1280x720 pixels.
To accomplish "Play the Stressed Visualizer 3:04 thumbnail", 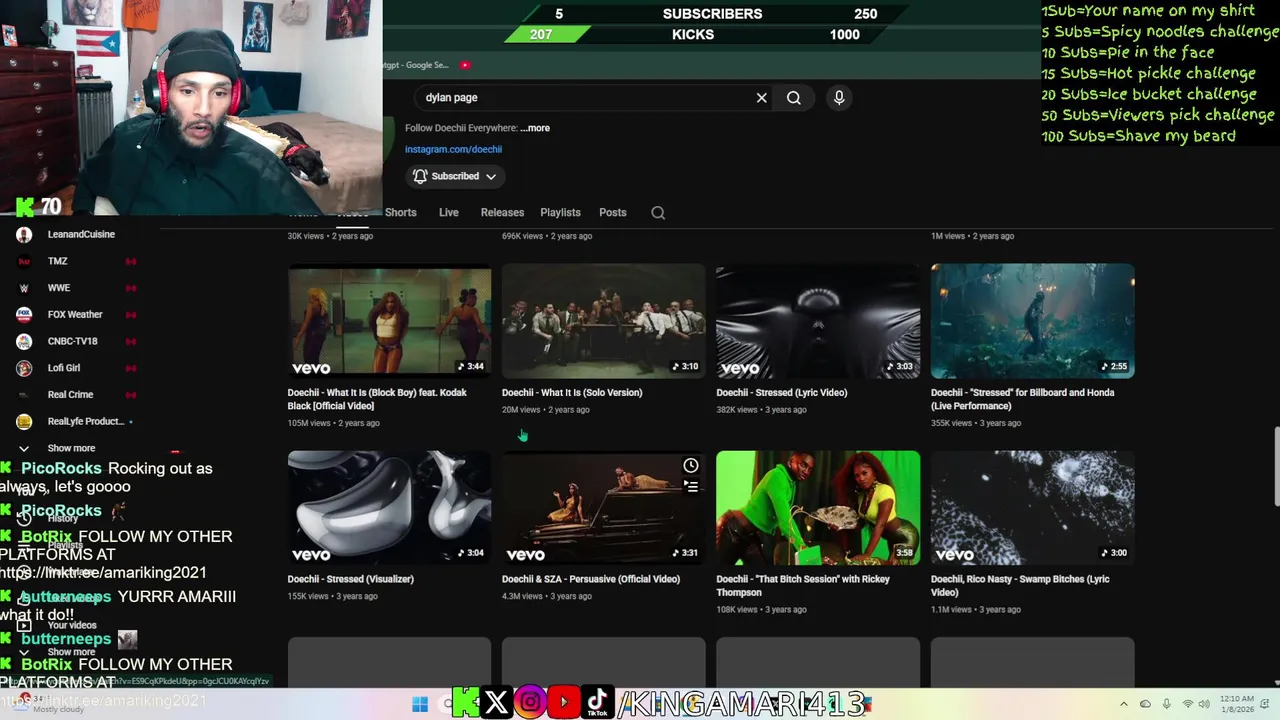I will click(x=389, y=508).
